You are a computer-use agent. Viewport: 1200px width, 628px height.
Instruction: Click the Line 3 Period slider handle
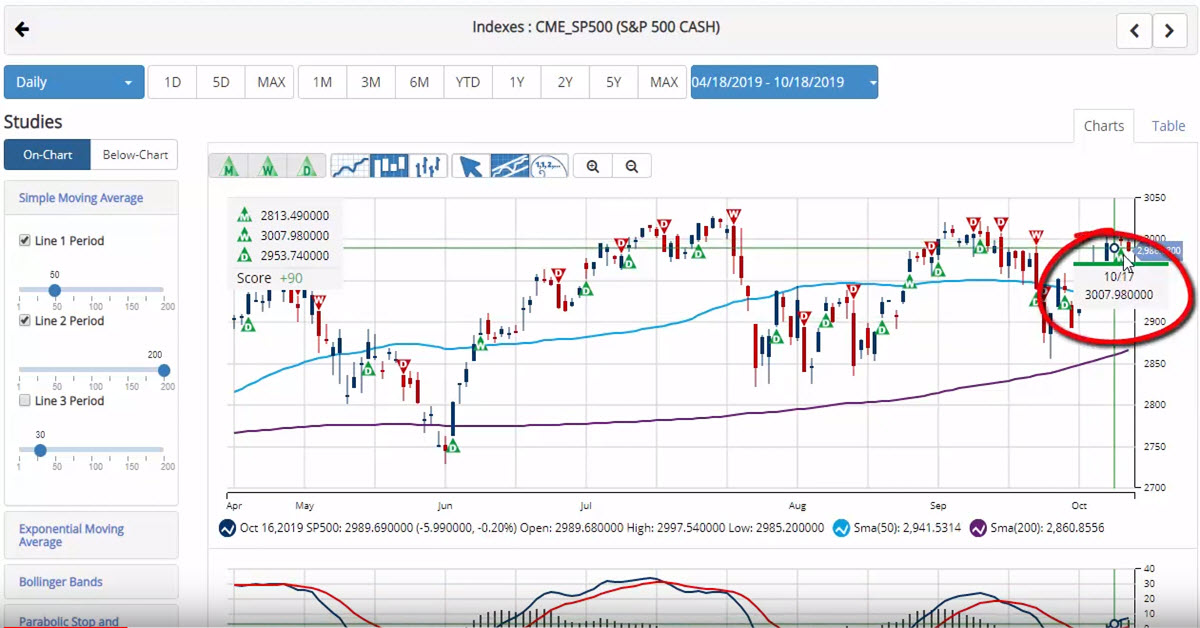coord(40,450)
